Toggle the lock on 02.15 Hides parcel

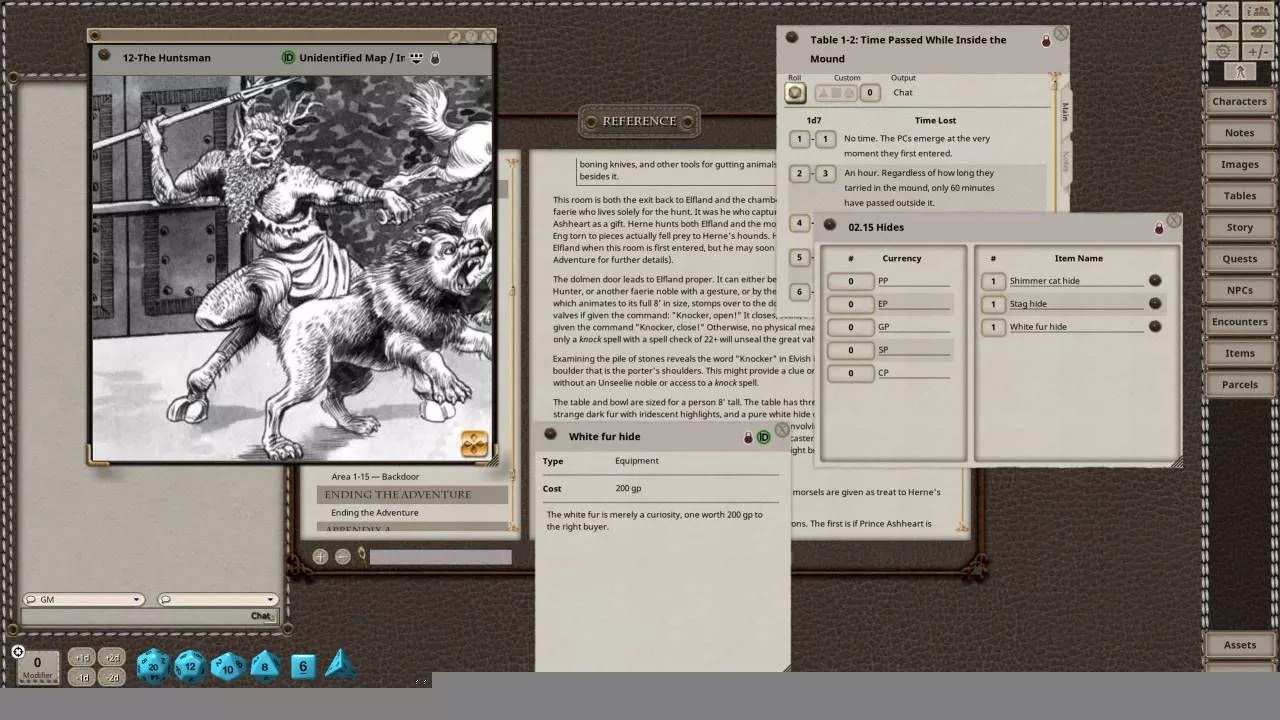coord(1159,228)
